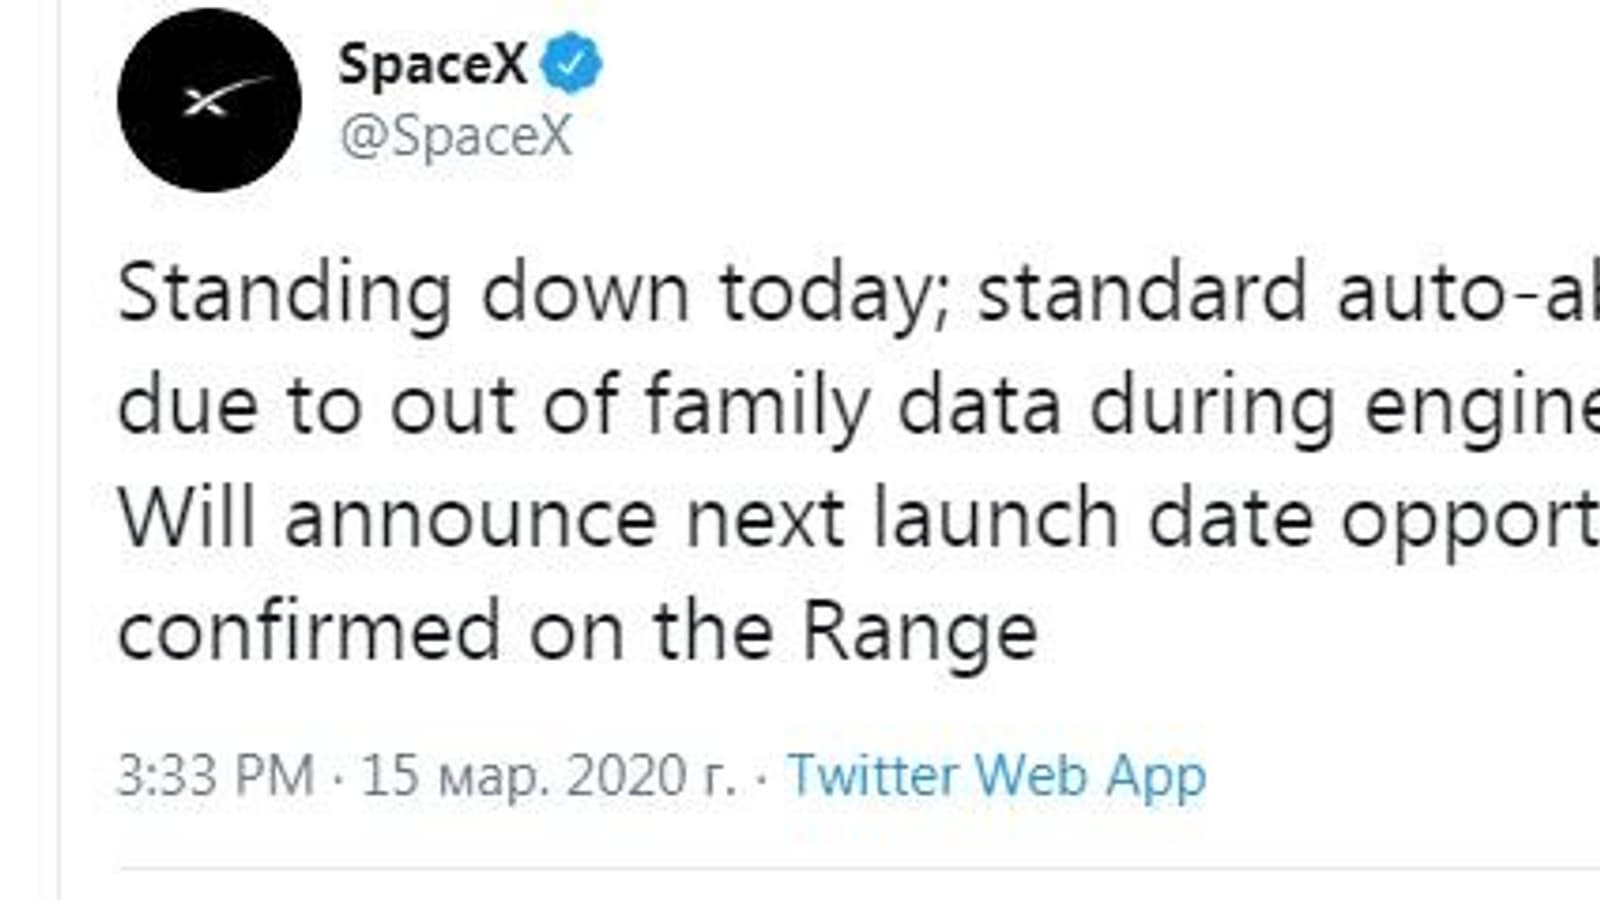
Task: Click the blue verified badge
Action: 571,64
